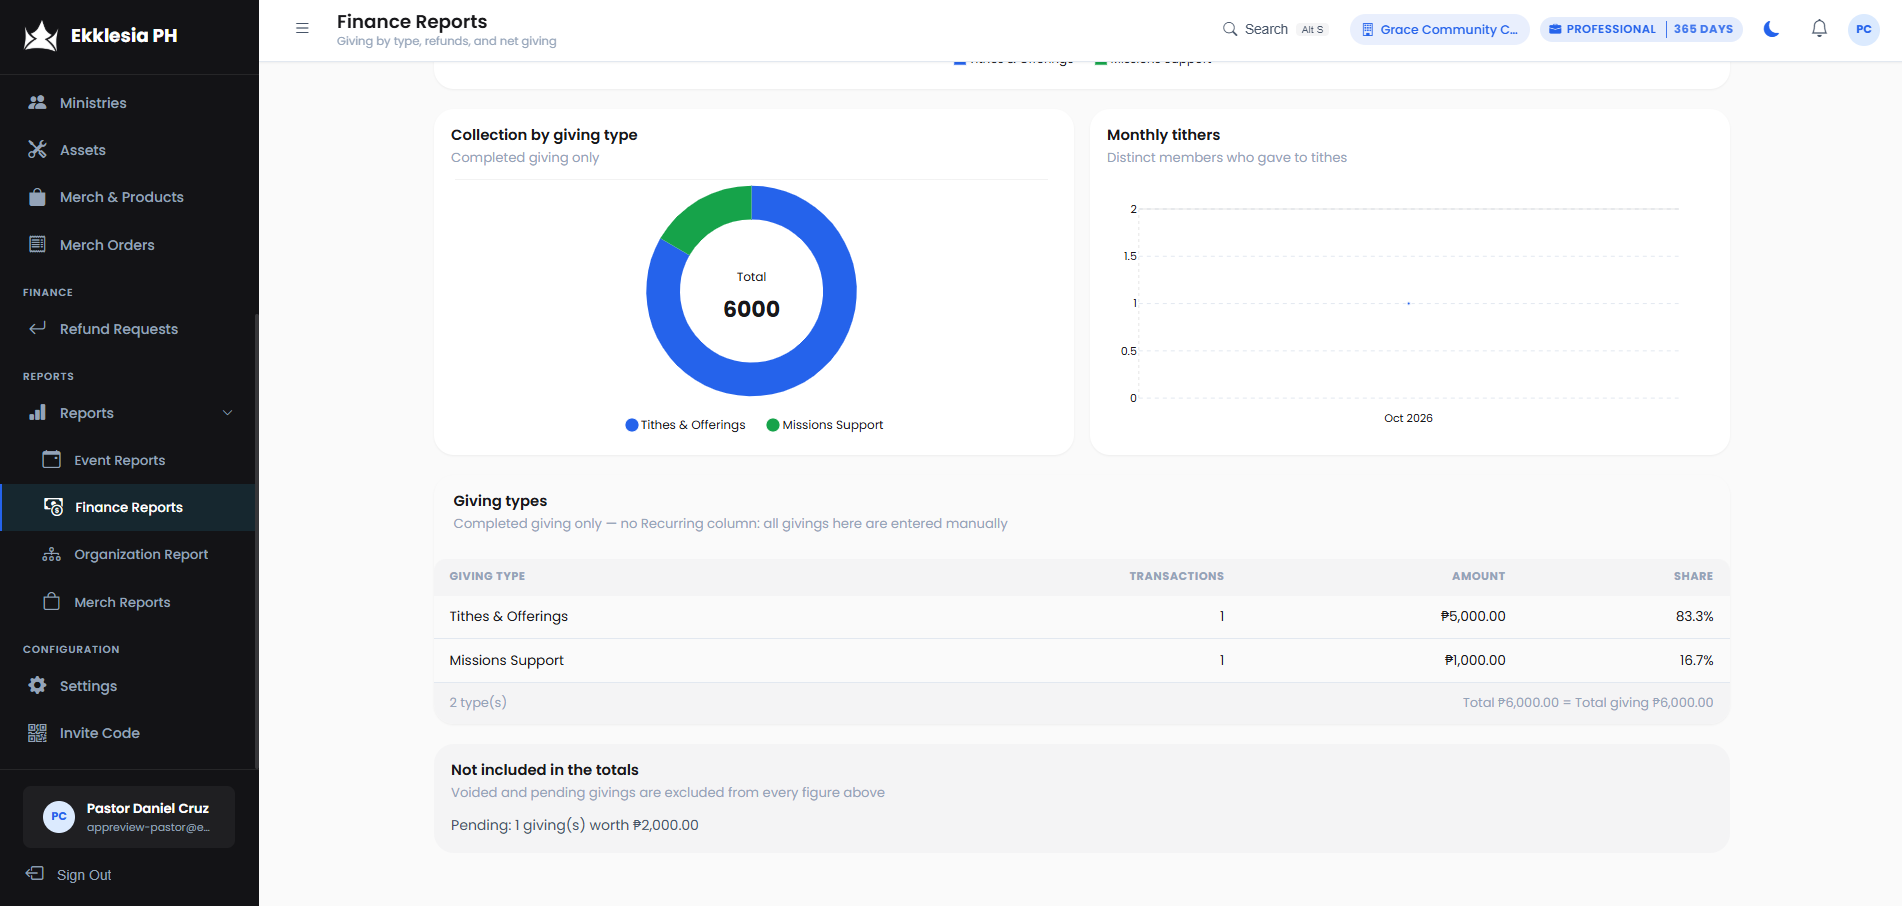Toggle Tithes & Offerings legend series
Screen dimensions: 1902x906
(686, 425)
